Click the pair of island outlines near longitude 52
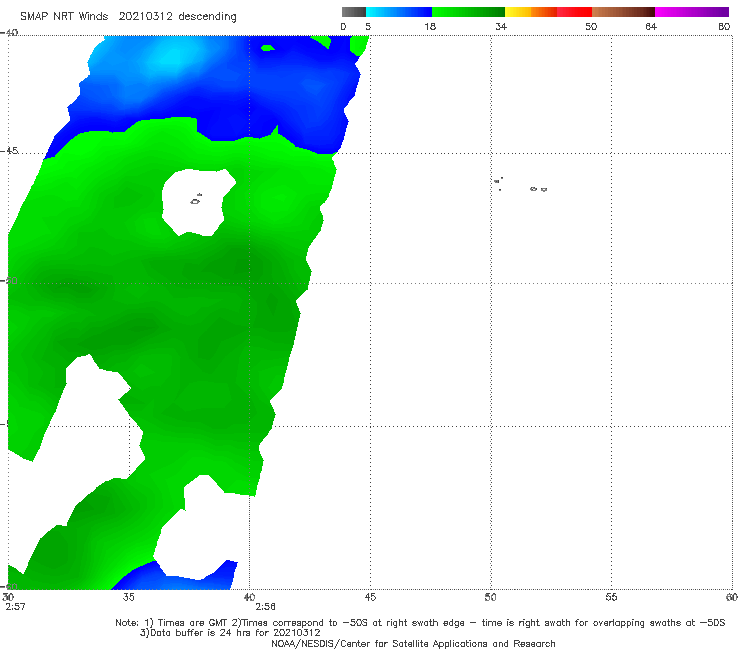Screen dimensions: 740x650 pos(538,189)
